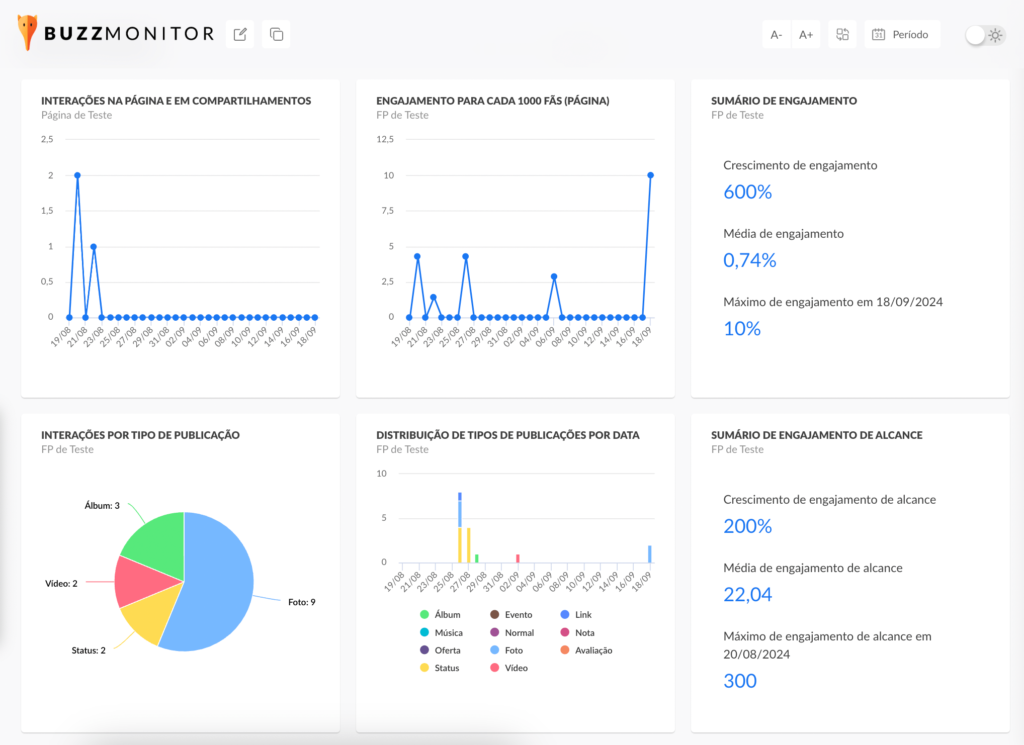Click the 600% engagement growth value
The image size is (1024, 745).
point(748,192)
